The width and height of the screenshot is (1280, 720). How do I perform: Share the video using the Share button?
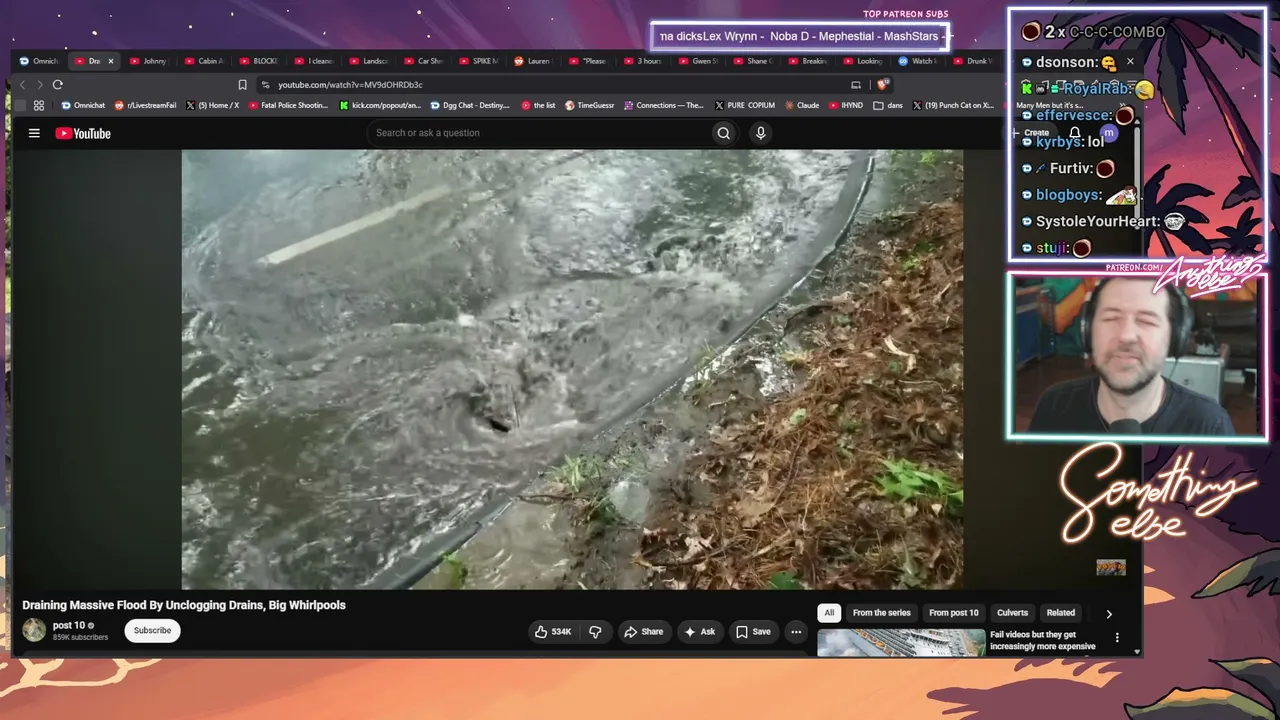point(643,632)
